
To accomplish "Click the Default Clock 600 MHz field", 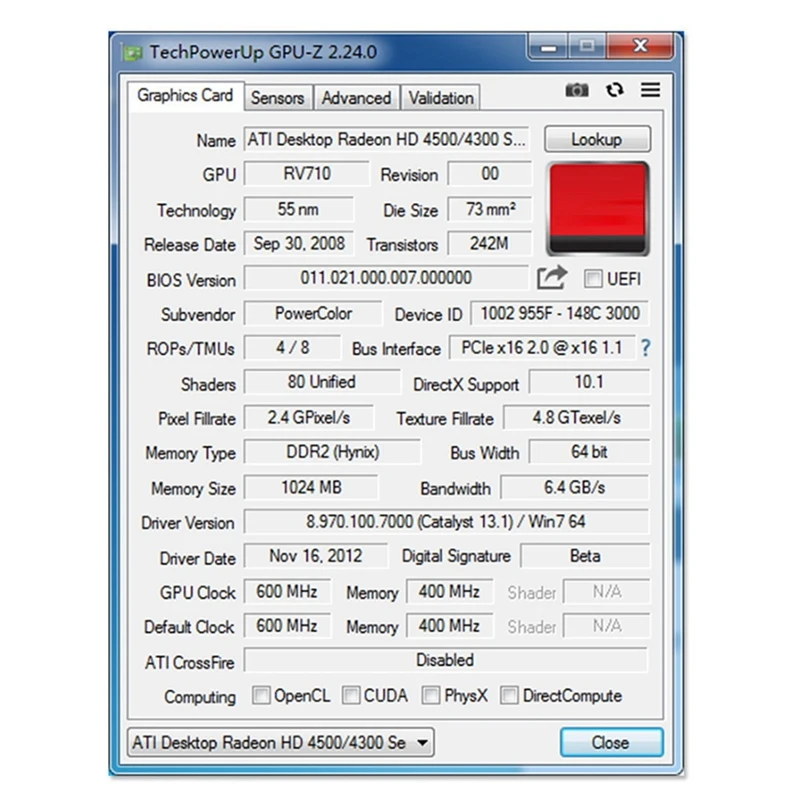I will (x=287, y=626).
